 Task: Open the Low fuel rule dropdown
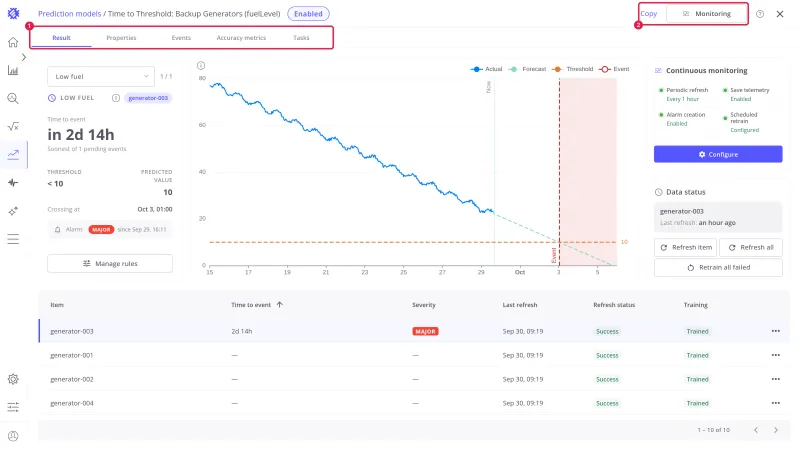(x=101, y=77)
